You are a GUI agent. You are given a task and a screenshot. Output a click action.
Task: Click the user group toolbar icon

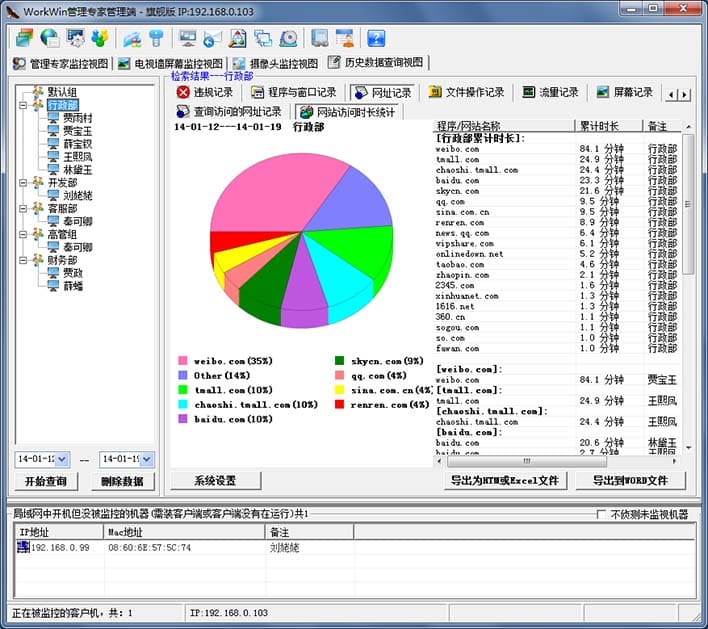(100, 38)
